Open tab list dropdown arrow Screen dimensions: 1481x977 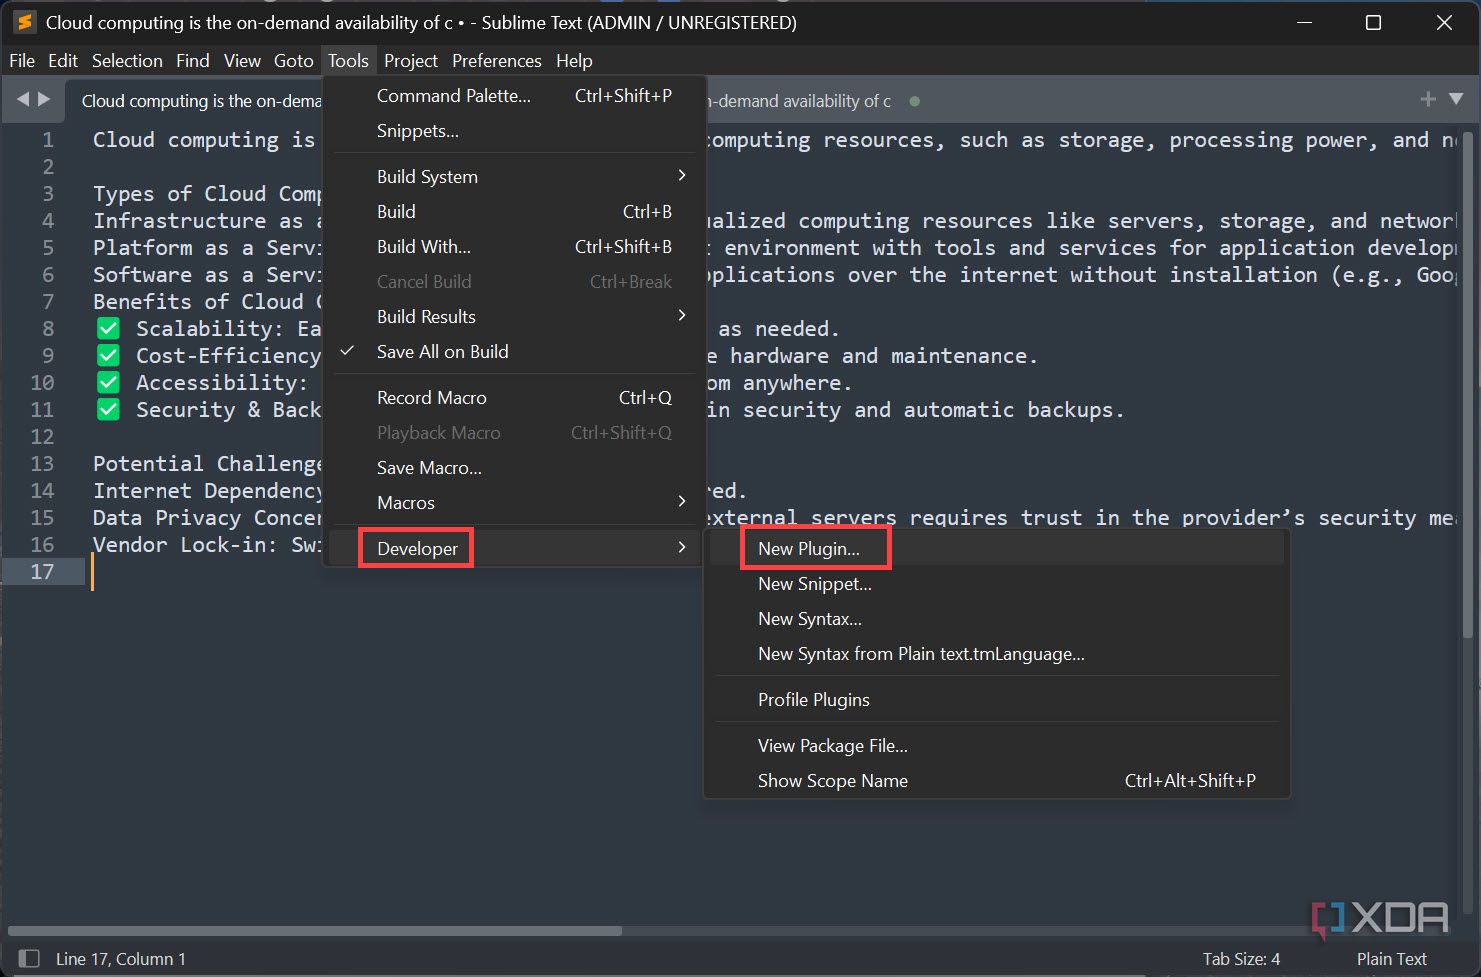coord(1456,99)
